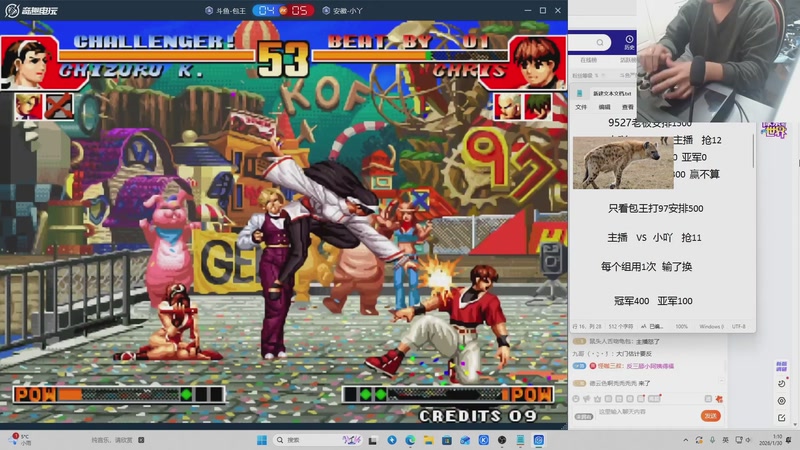Click the 05 red score counter
The width and height of the screenshot is (800, 450).
(x=299, y=10)
